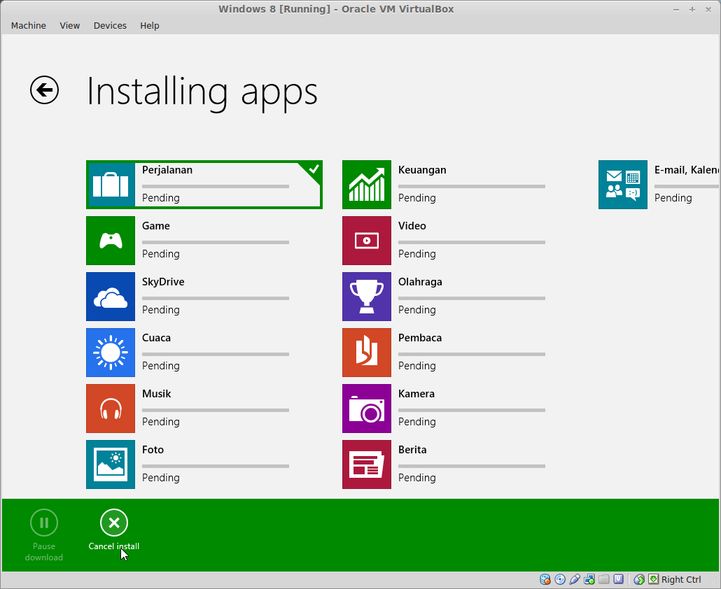Click 'Pending' status under Video
This screenshot has width=721, height=589.
point(417,254)
